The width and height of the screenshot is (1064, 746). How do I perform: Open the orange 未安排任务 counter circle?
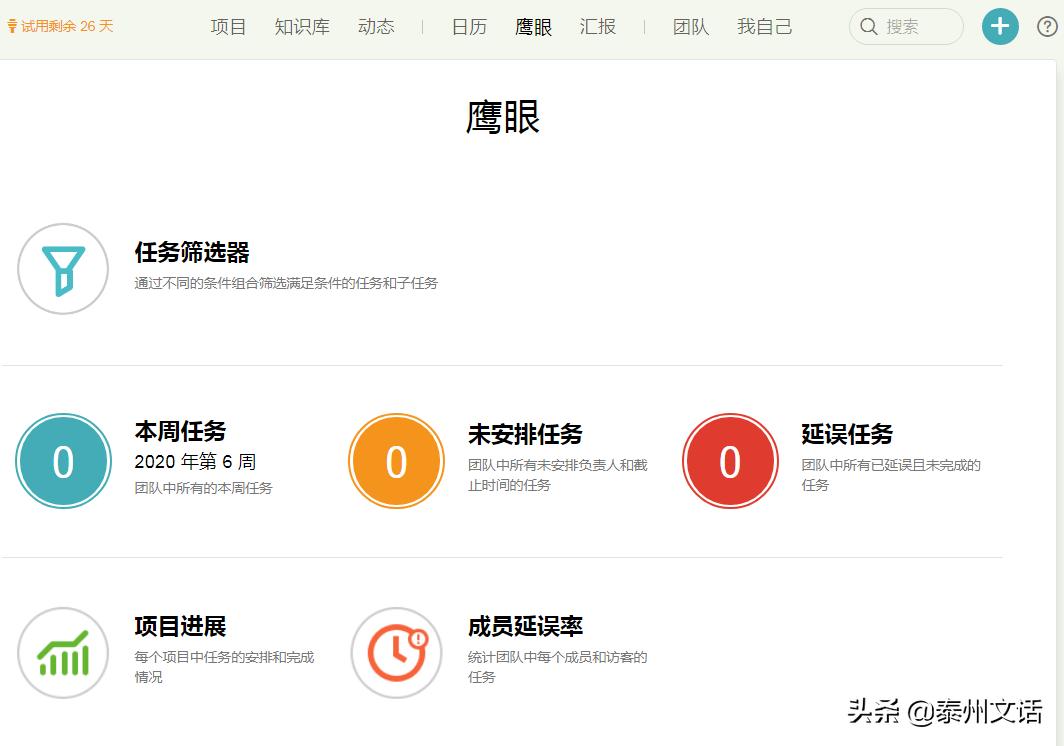[x=396, y=460]
